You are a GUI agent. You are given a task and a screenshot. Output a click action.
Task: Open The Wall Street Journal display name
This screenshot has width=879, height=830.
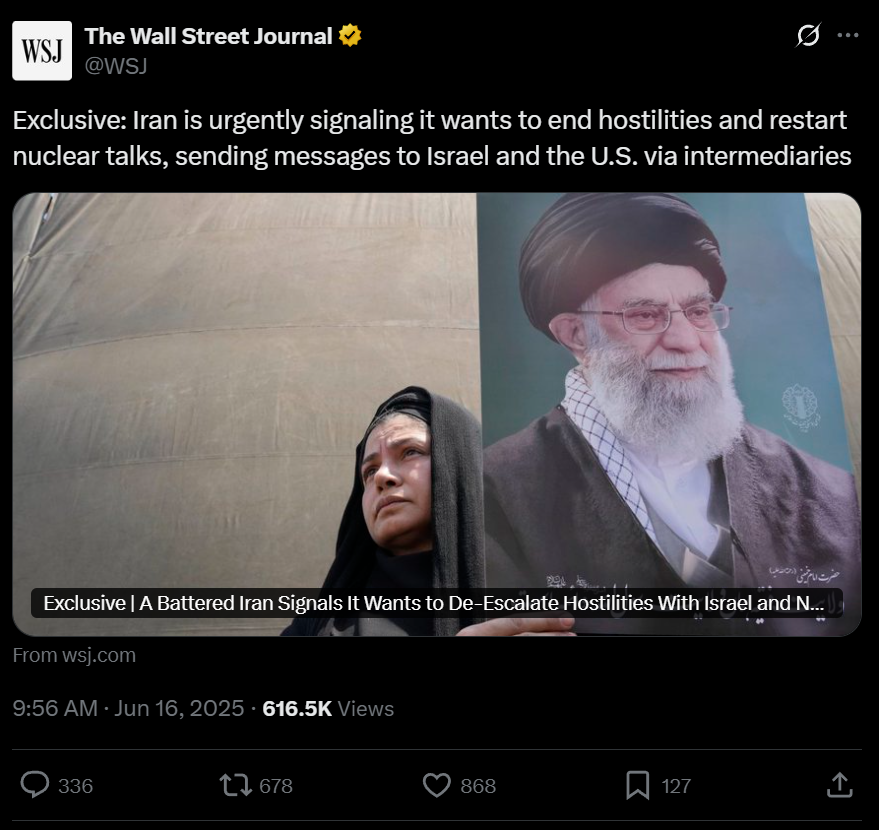click(x=209, y=36)
